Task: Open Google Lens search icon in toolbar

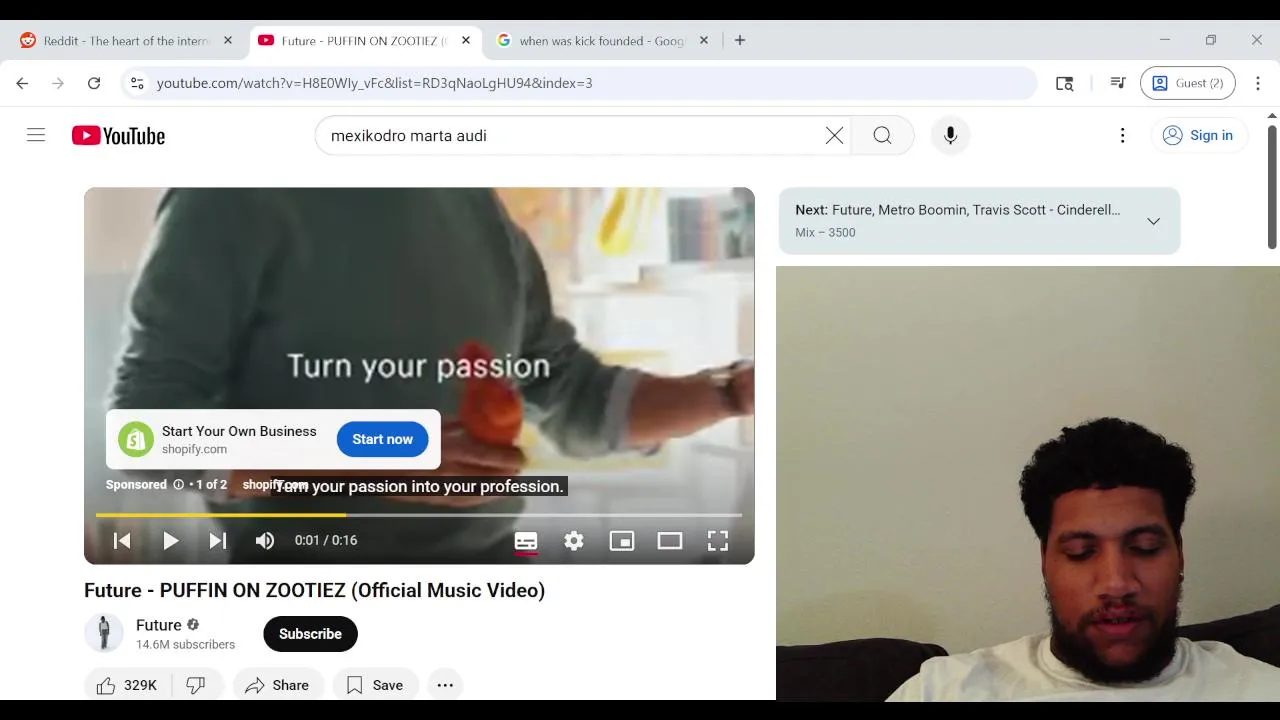Action: (1065, 83)
